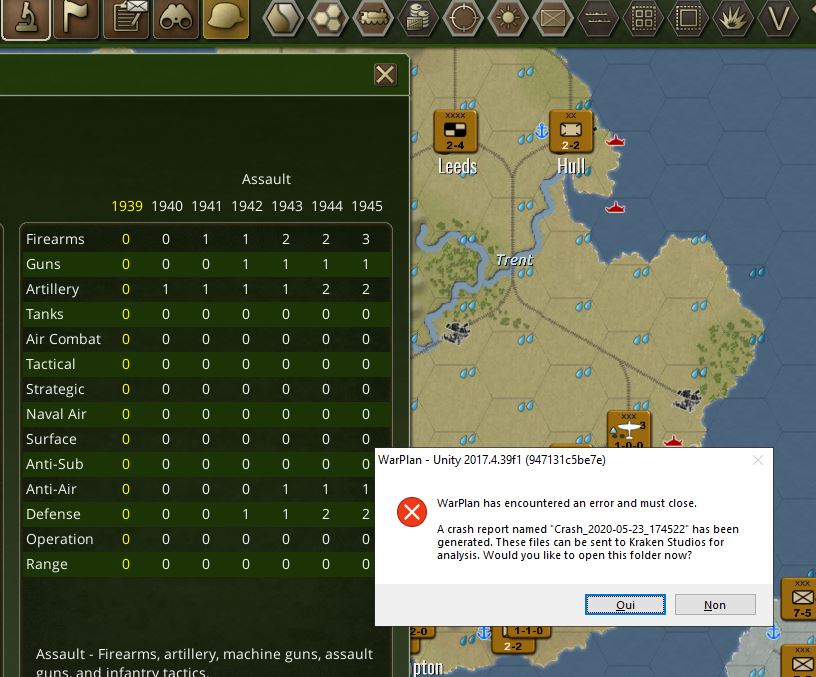Close the WarPlan error dialog
Screen dimensions: 816x677
pos(758,460)
